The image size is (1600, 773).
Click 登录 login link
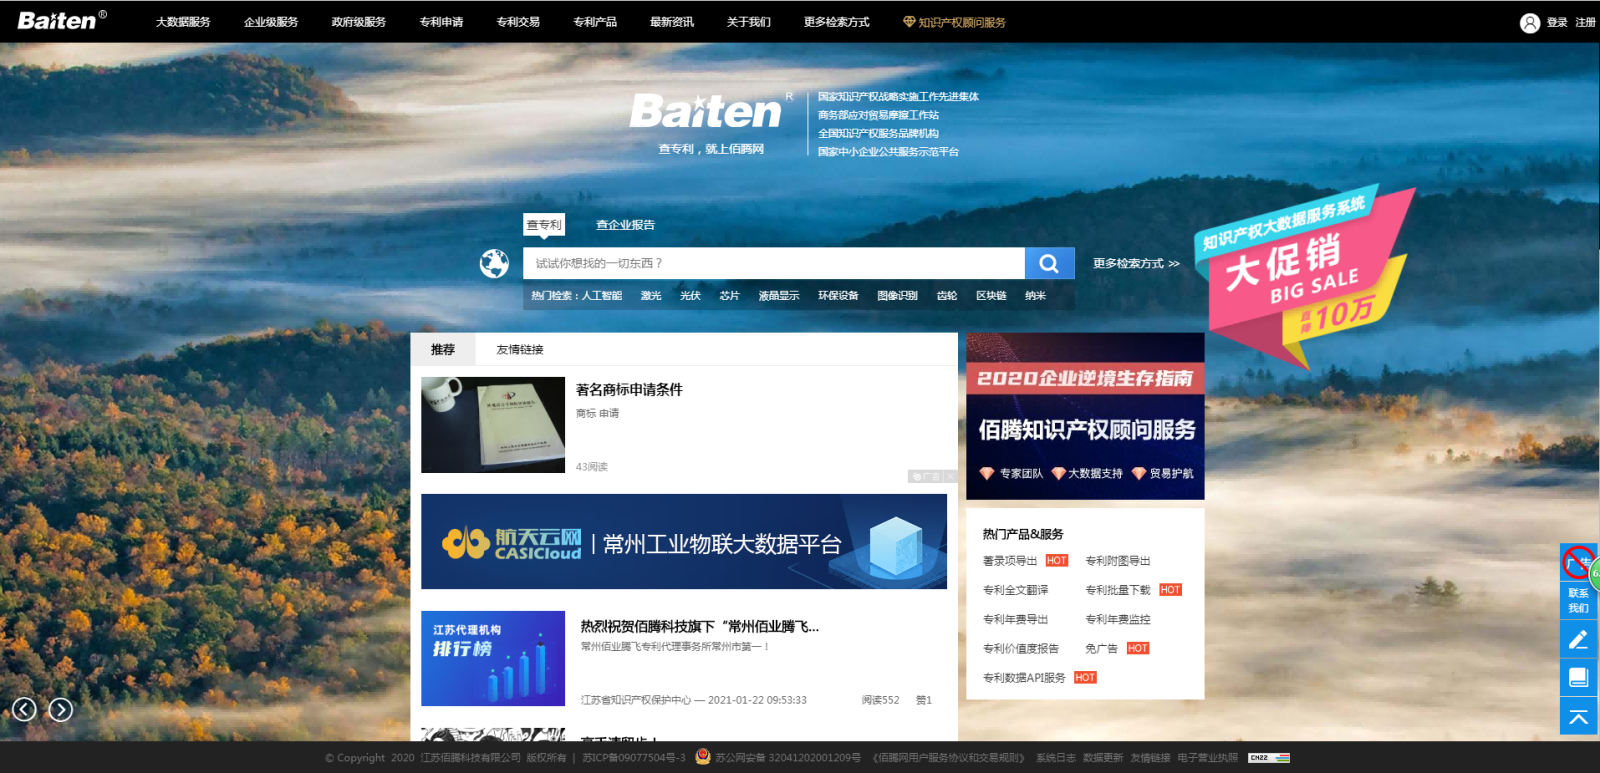coord(1557,22)
